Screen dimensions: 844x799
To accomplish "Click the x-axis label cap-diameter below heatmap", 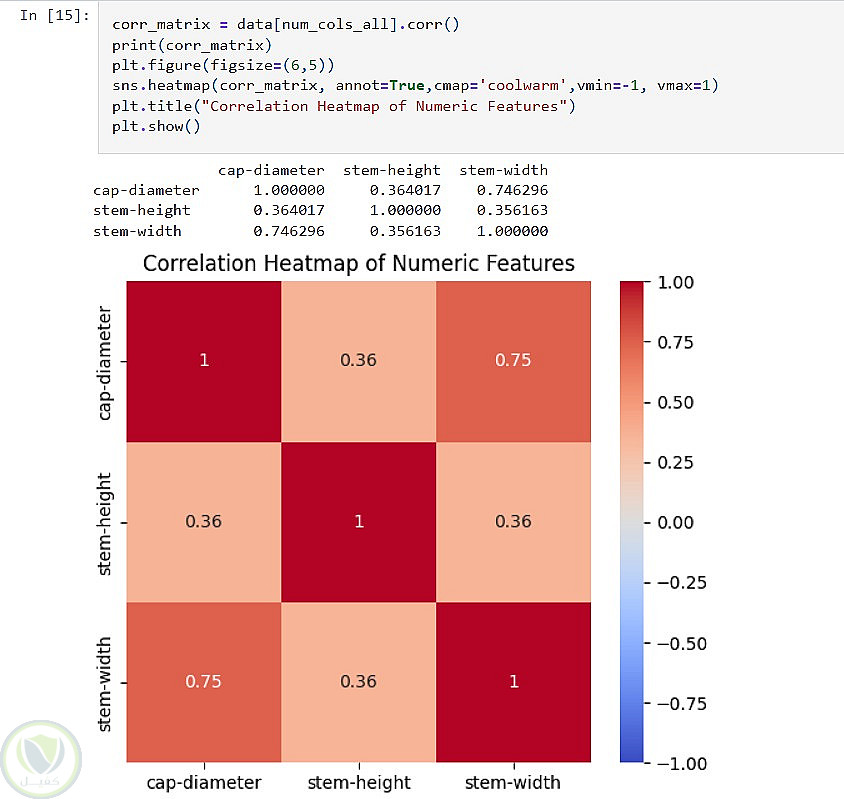I will 204,782.
